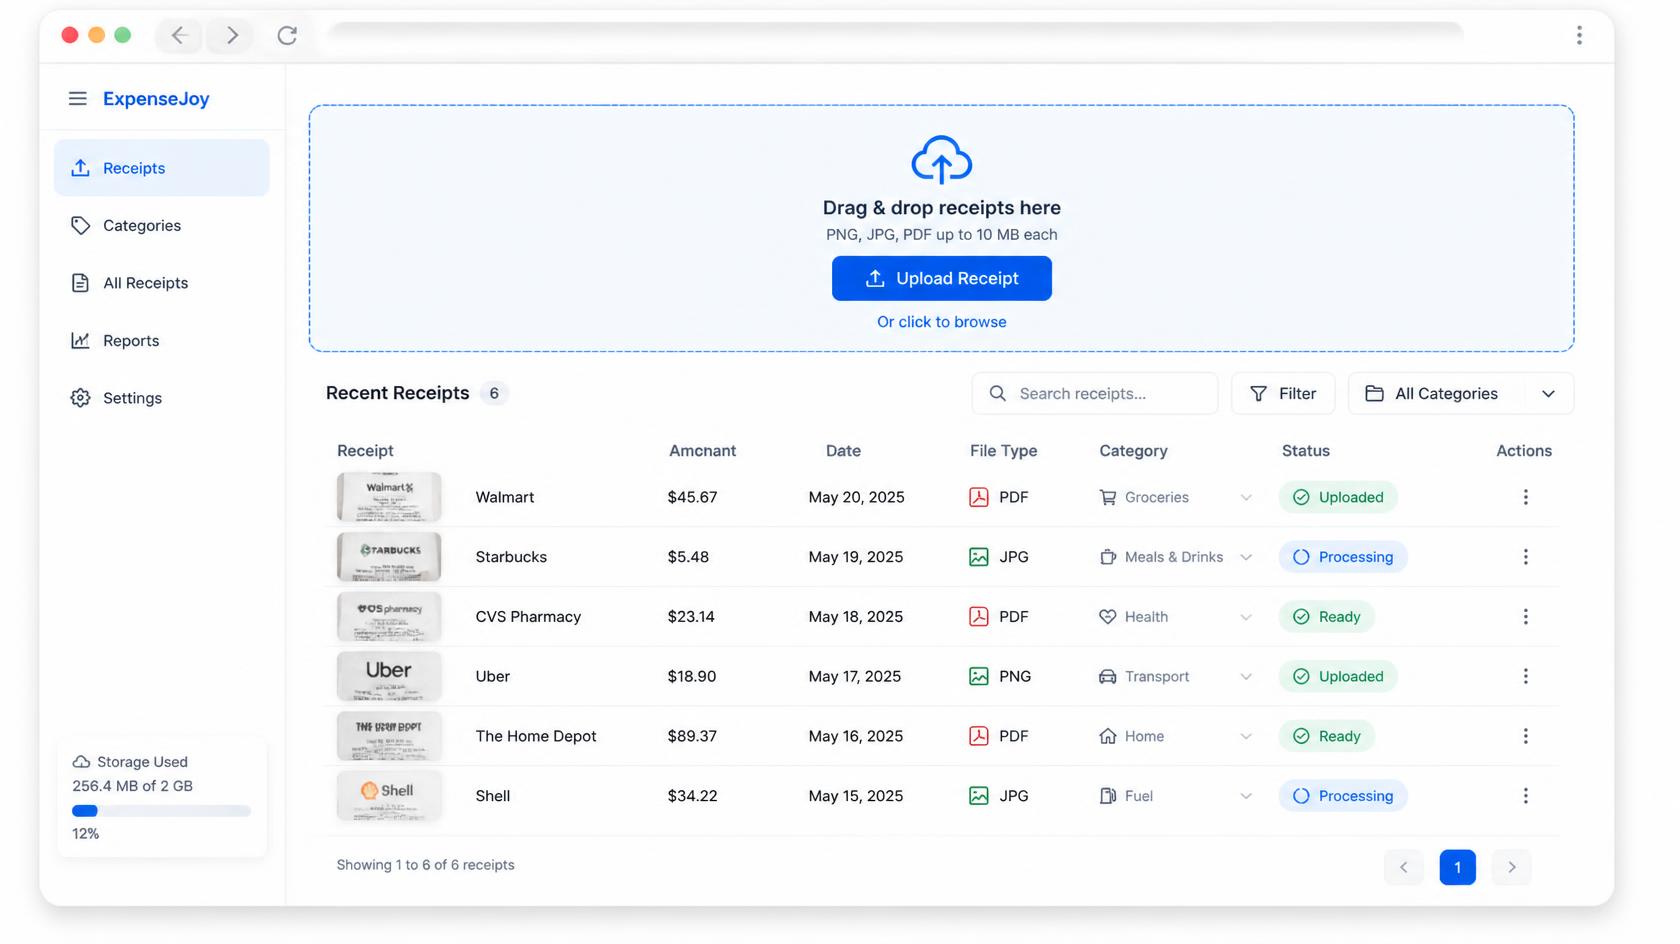Image resolution: width=1680 pixels, height=944 pixels.
Task: Click the Or click to browse link
Action: (x=941, y=322)
